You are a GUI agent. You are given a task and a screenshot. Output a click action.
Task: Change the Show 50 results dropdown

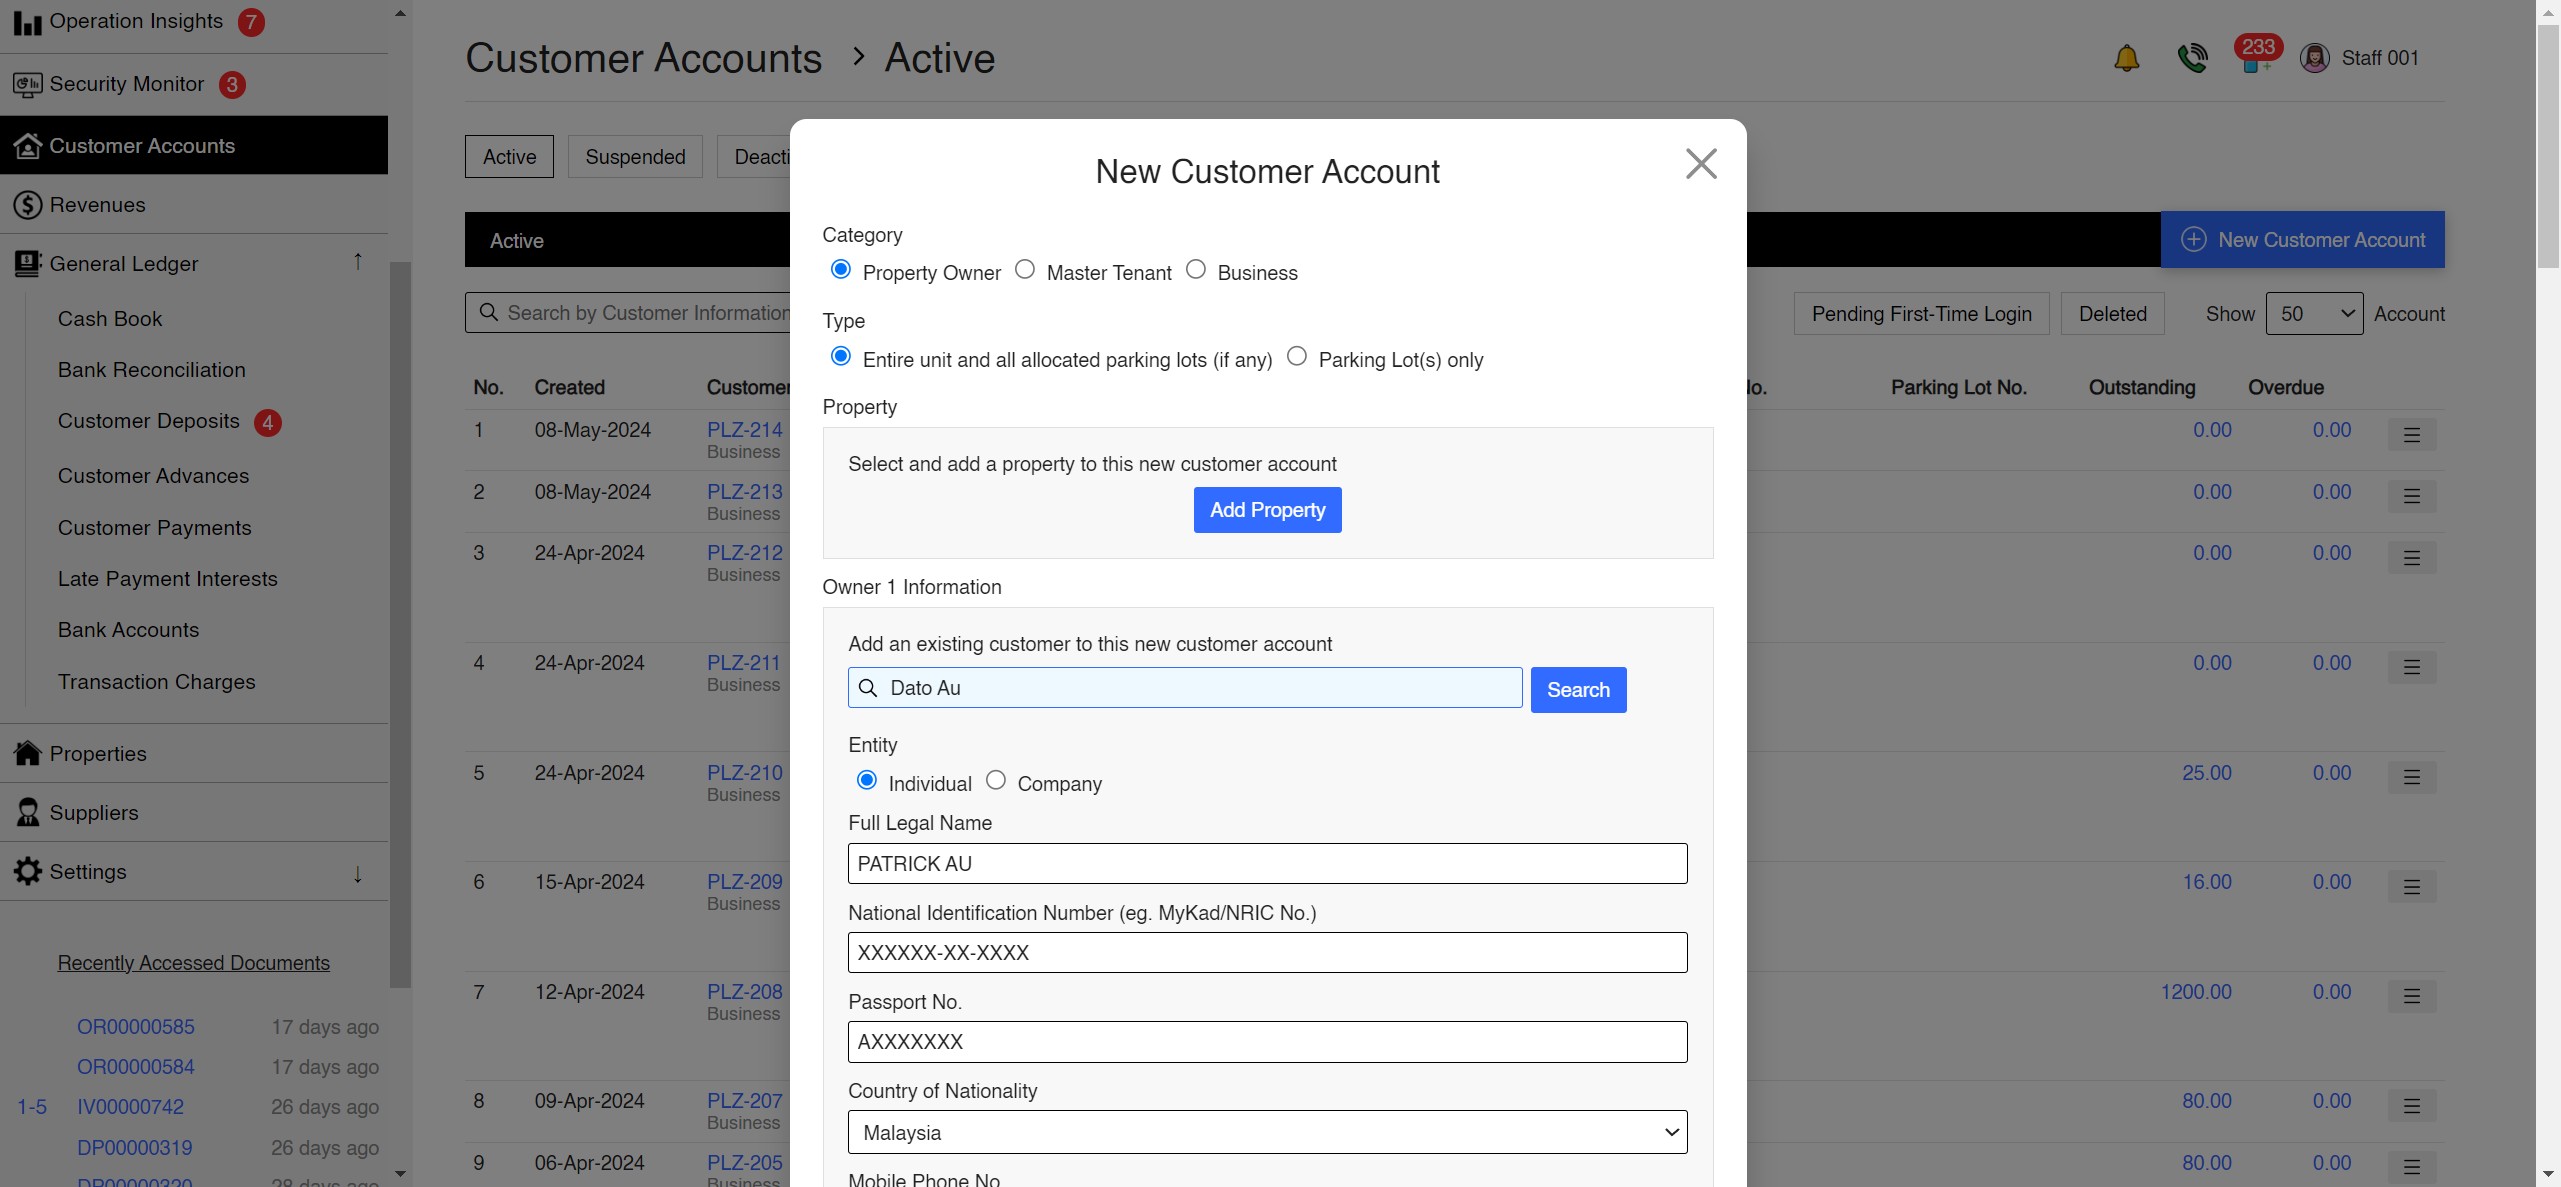tap(2315, 313)
